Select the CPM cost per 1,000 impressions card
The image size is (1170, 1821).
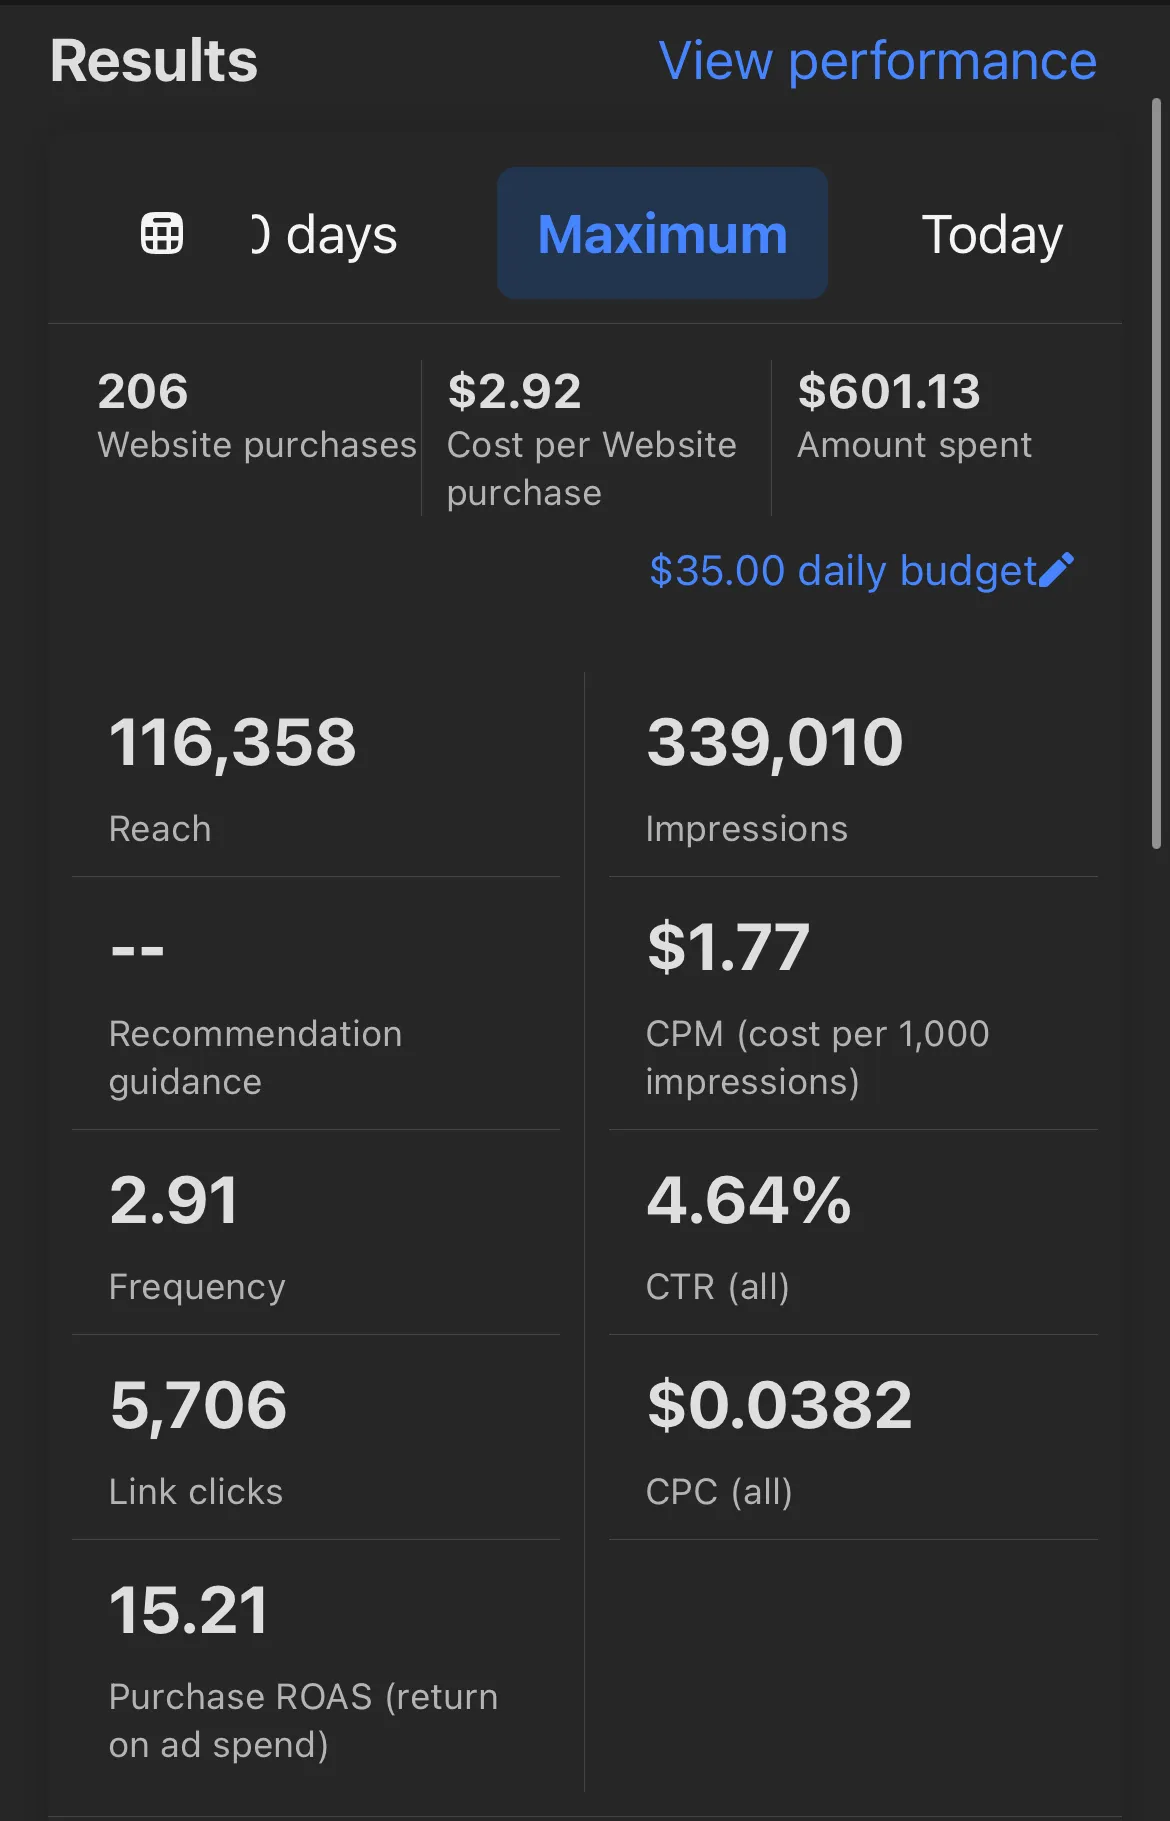pos(853,1006)
